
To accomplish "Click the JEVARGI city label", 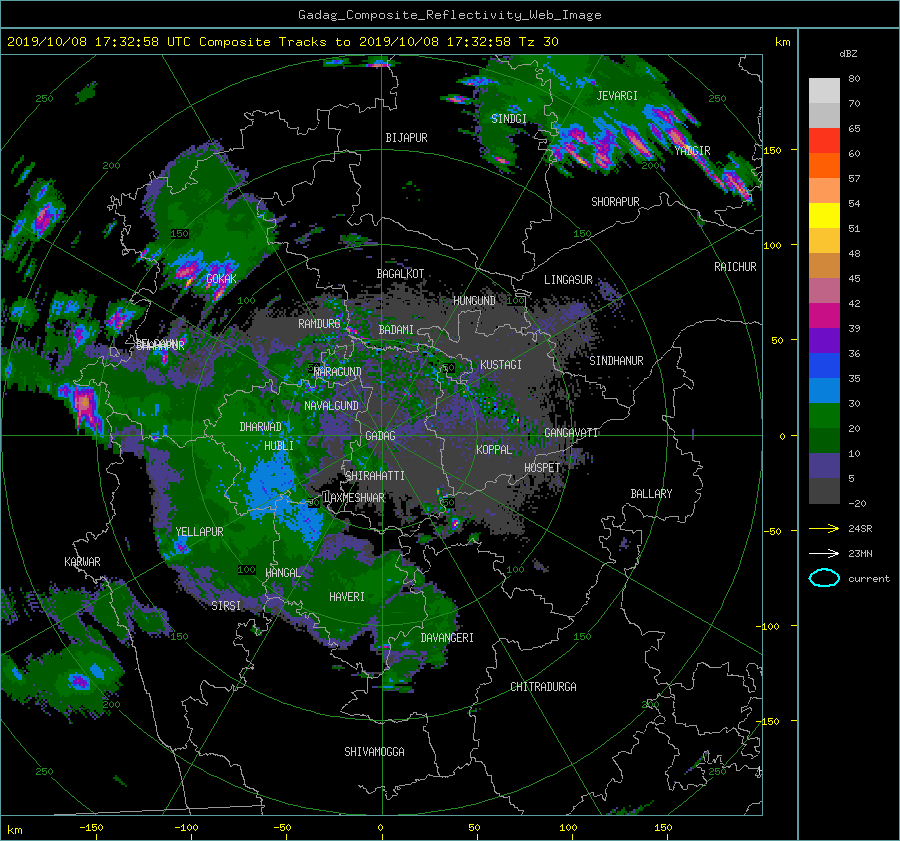I will (x=617, y=96).
